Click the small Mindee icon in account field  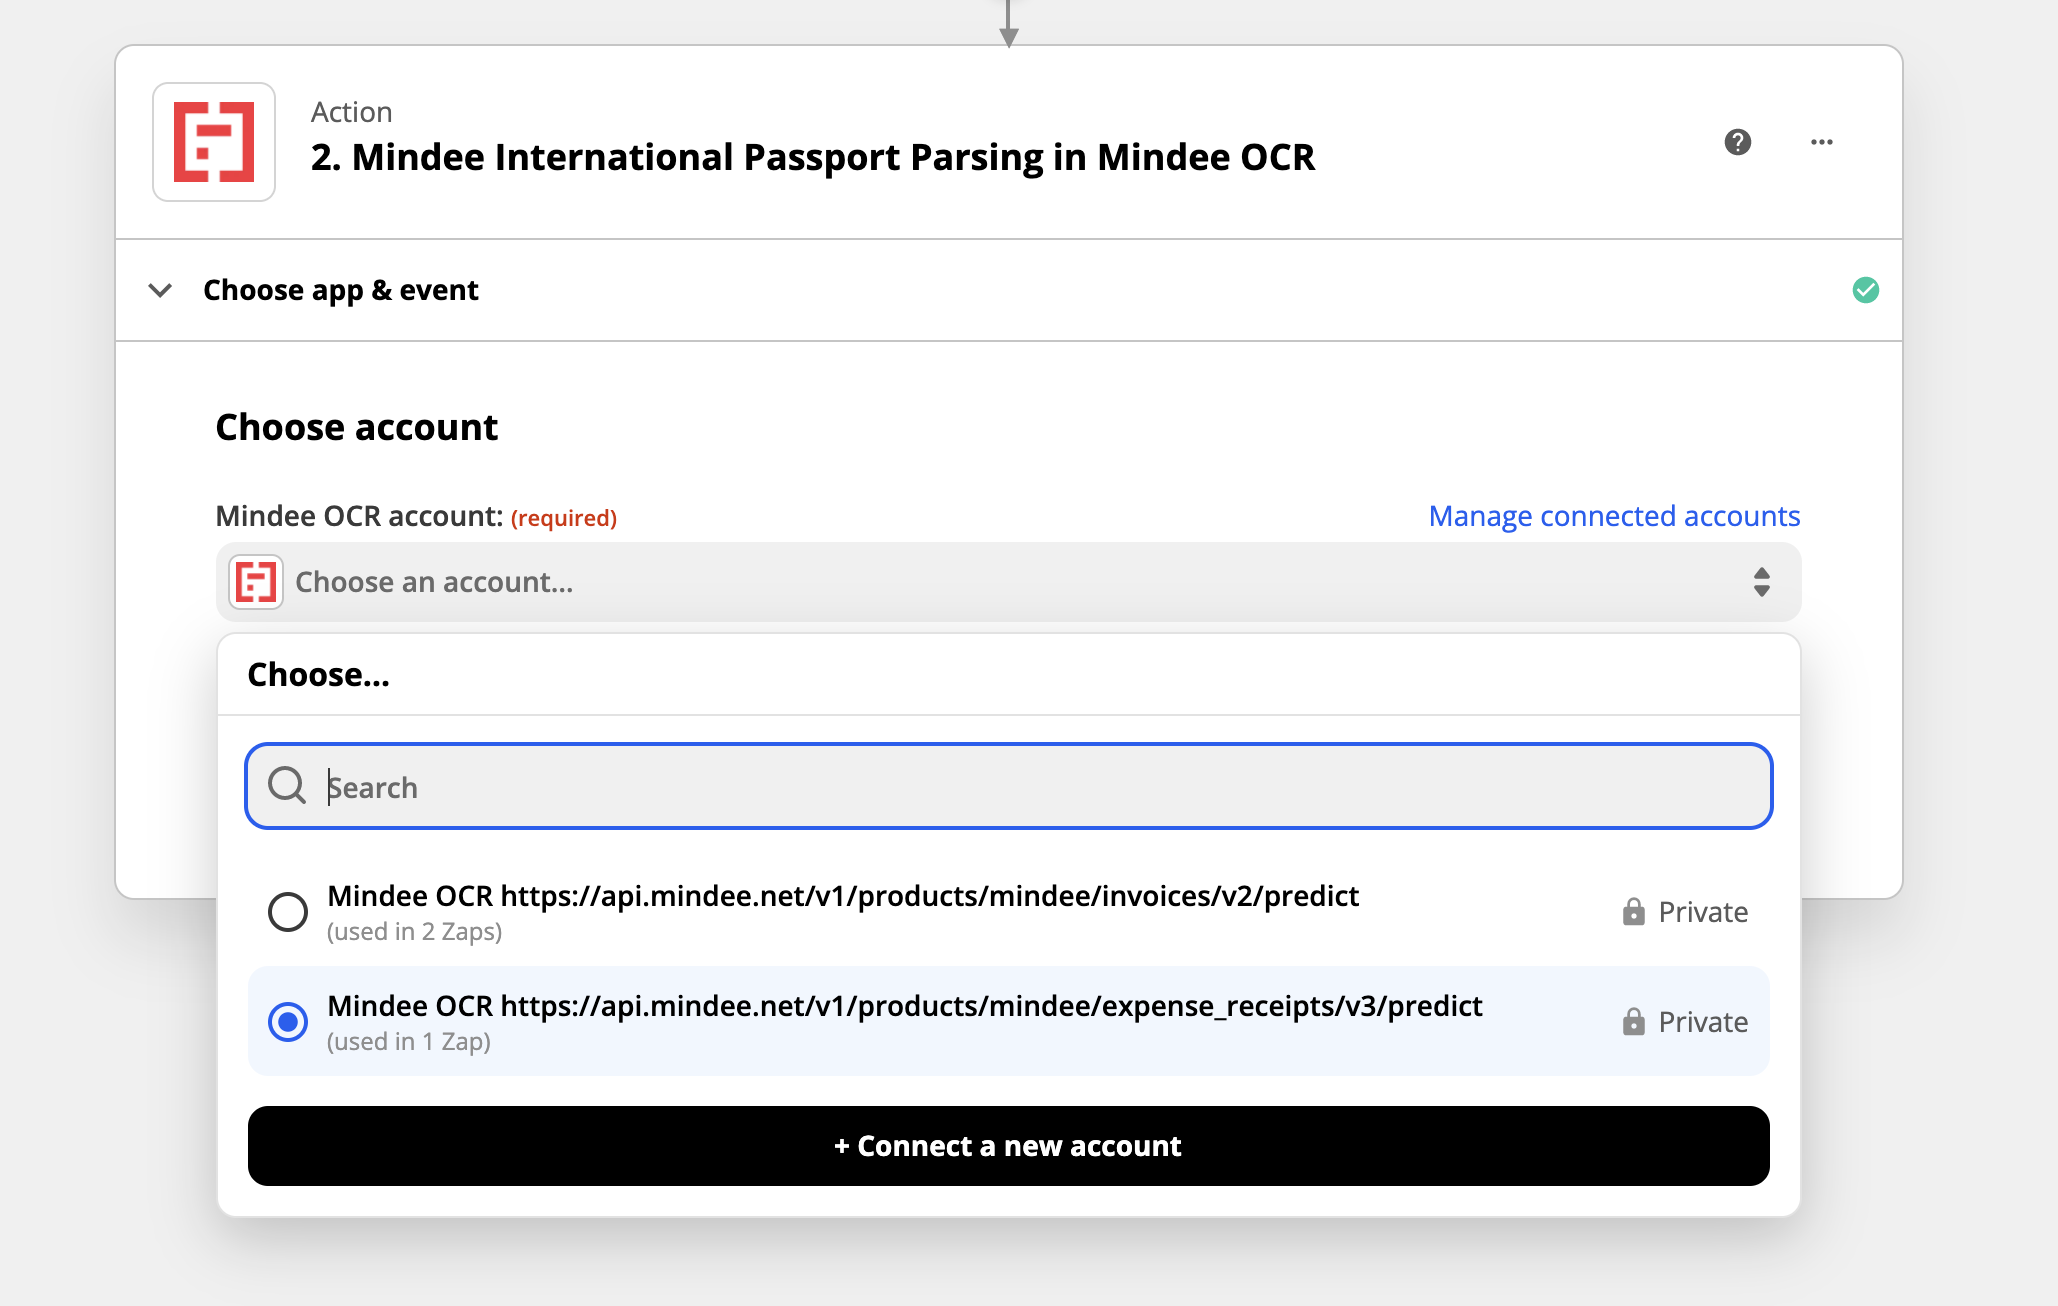256,582
